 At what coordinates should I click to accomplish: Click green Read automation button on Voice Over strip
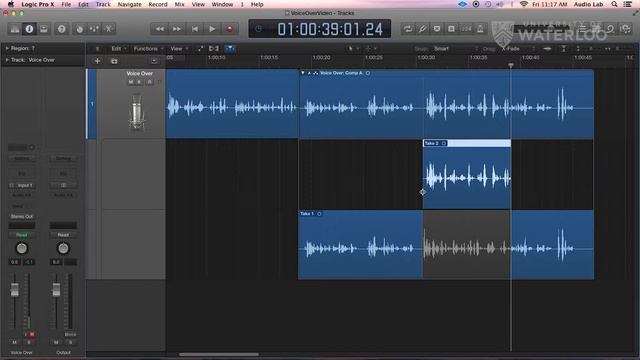click(x=22, y=235)
